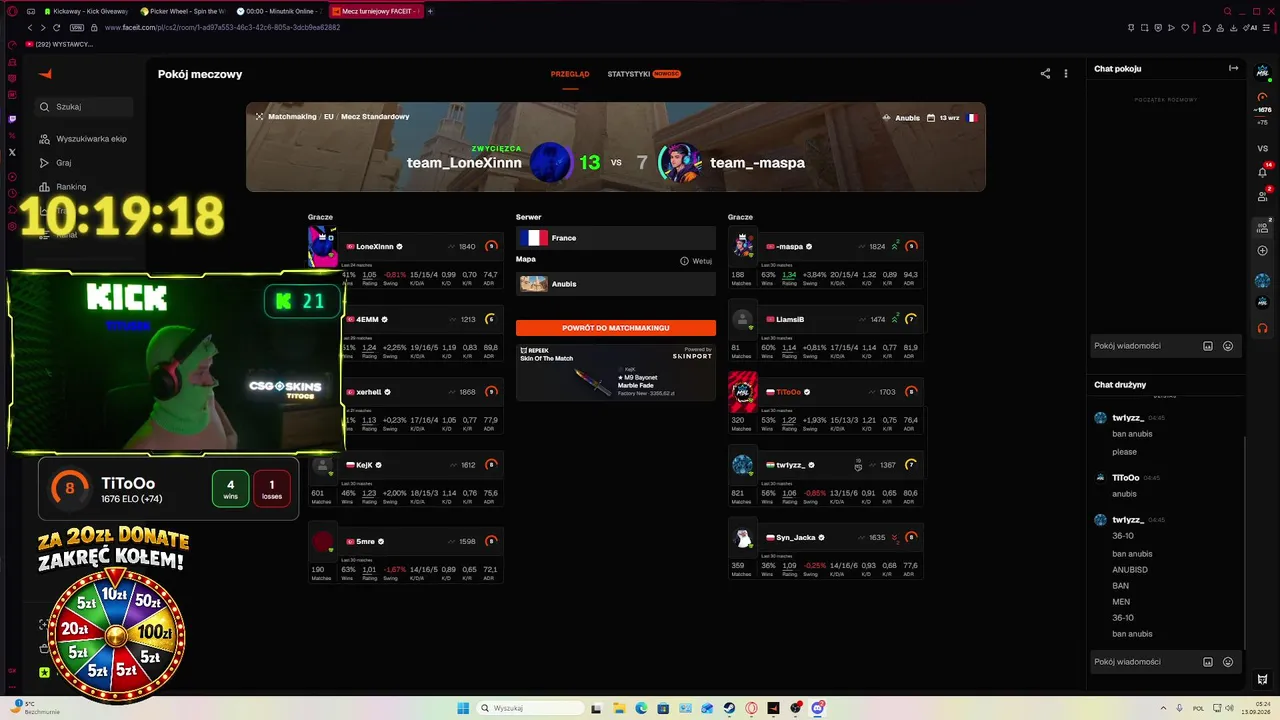Screen dimensions: 1280x720
Task: Click the heart bookmark icon in address bar
Action: click(1185, 28)
